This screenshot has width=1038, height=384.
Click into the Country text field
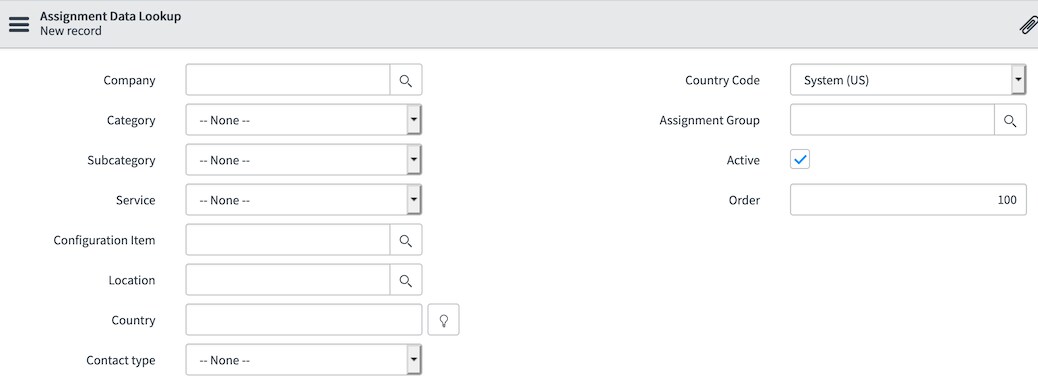[x=304, y=320]
